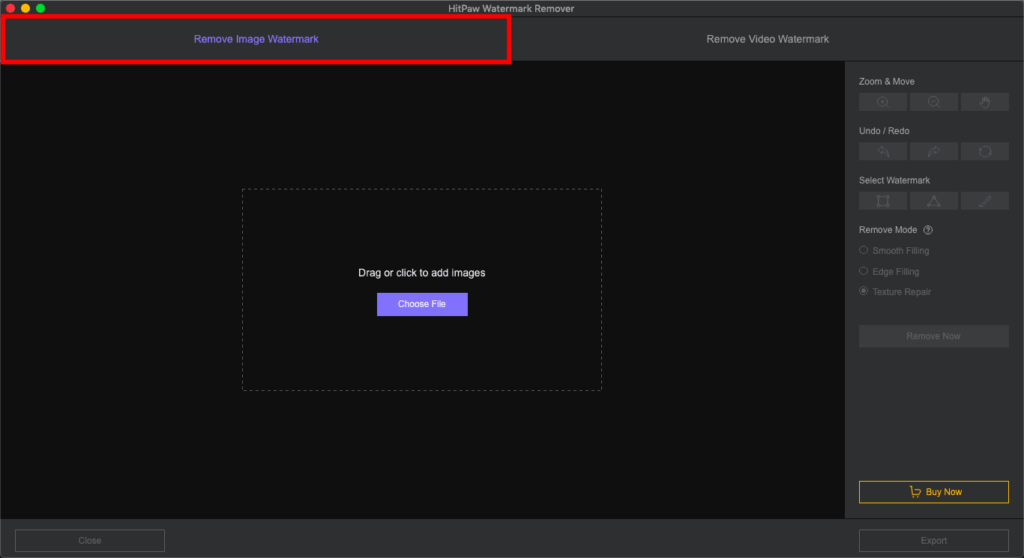Click the Close button at bottom
Viewport: 1024px width, 558px height.
pos(89,540)
